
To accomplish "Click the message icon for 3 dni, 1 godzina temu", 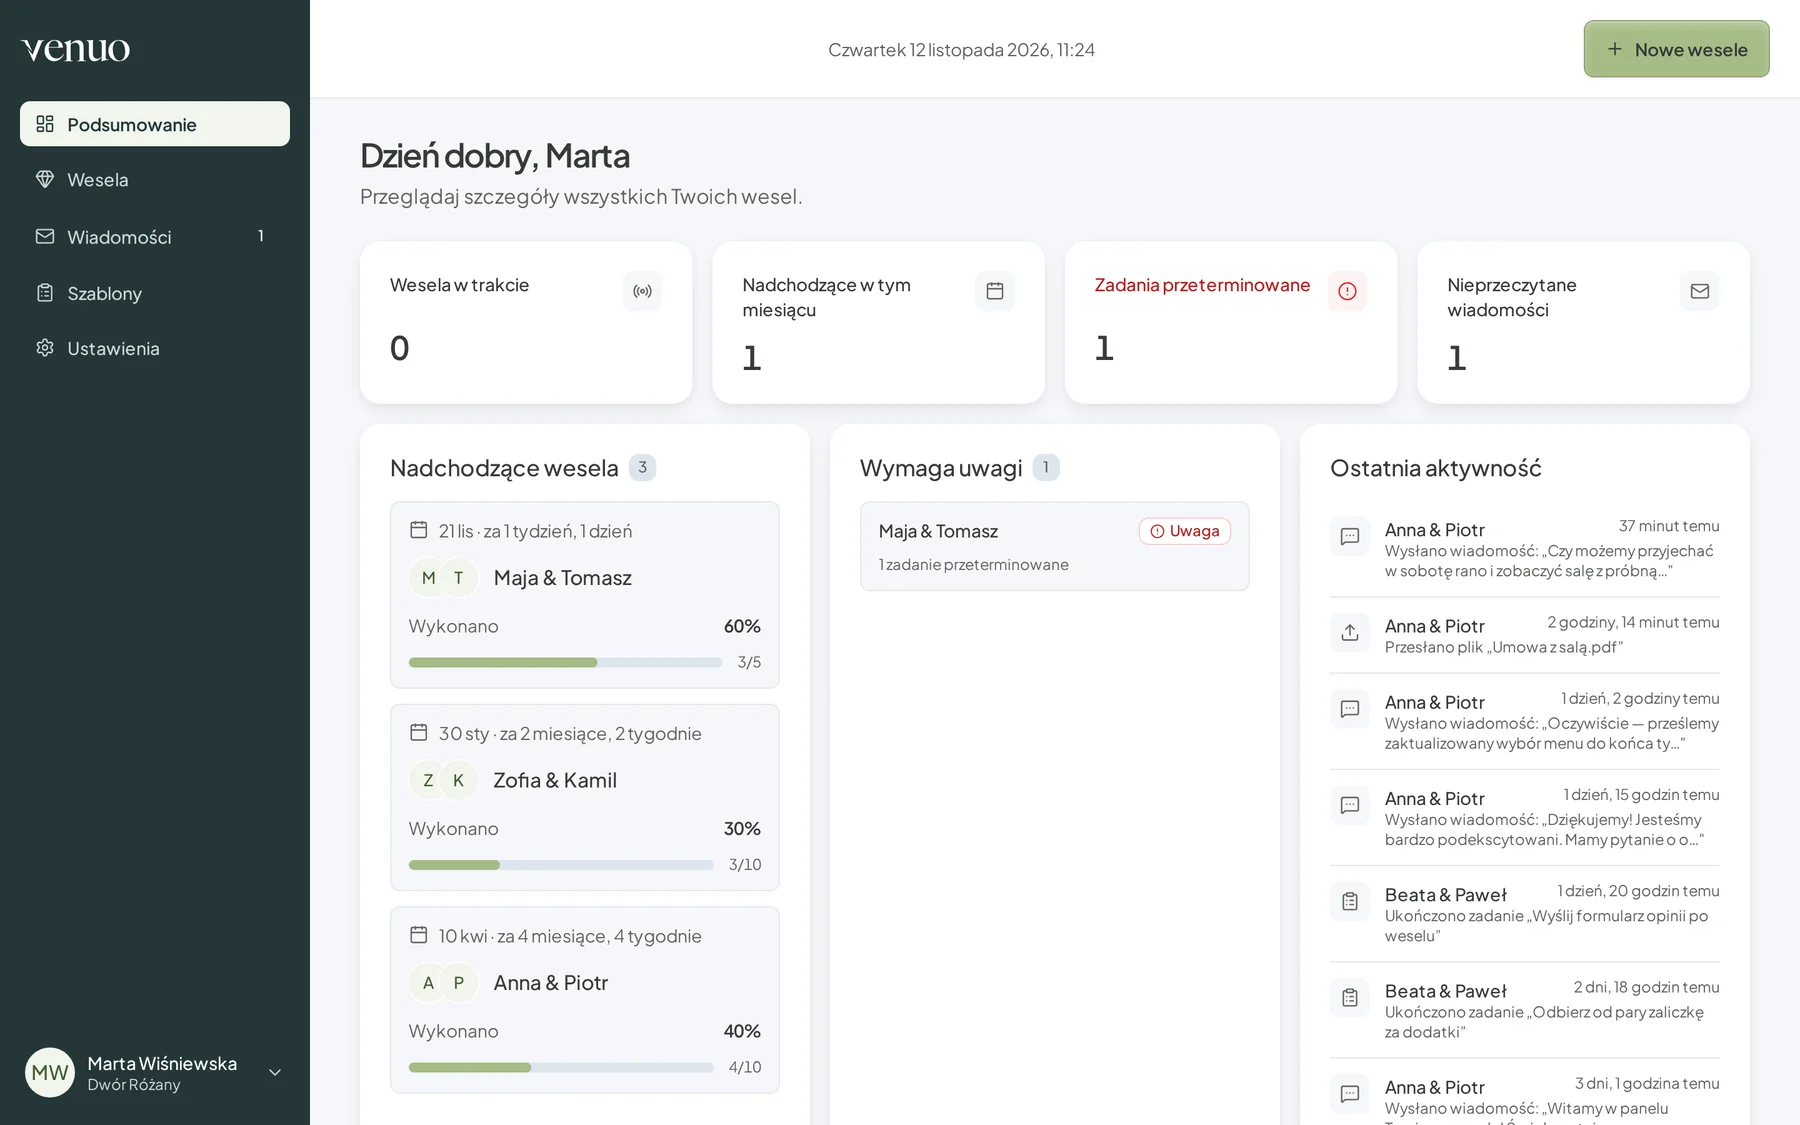I will (1350, 1093).
